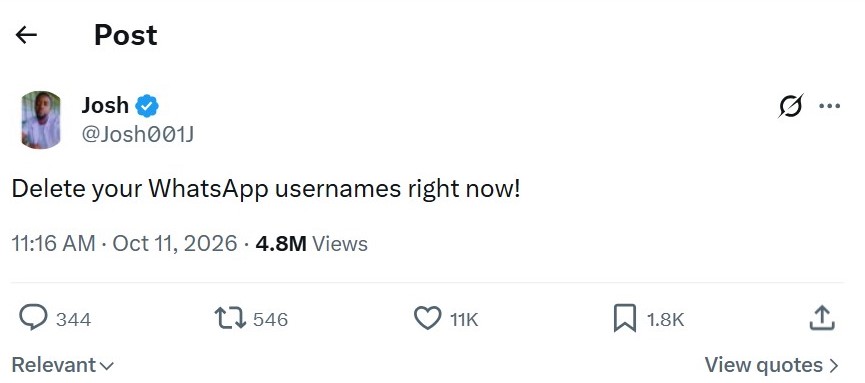Share the post via upload icon
This screenshot has height=383, width=865.
click(822, 318)
